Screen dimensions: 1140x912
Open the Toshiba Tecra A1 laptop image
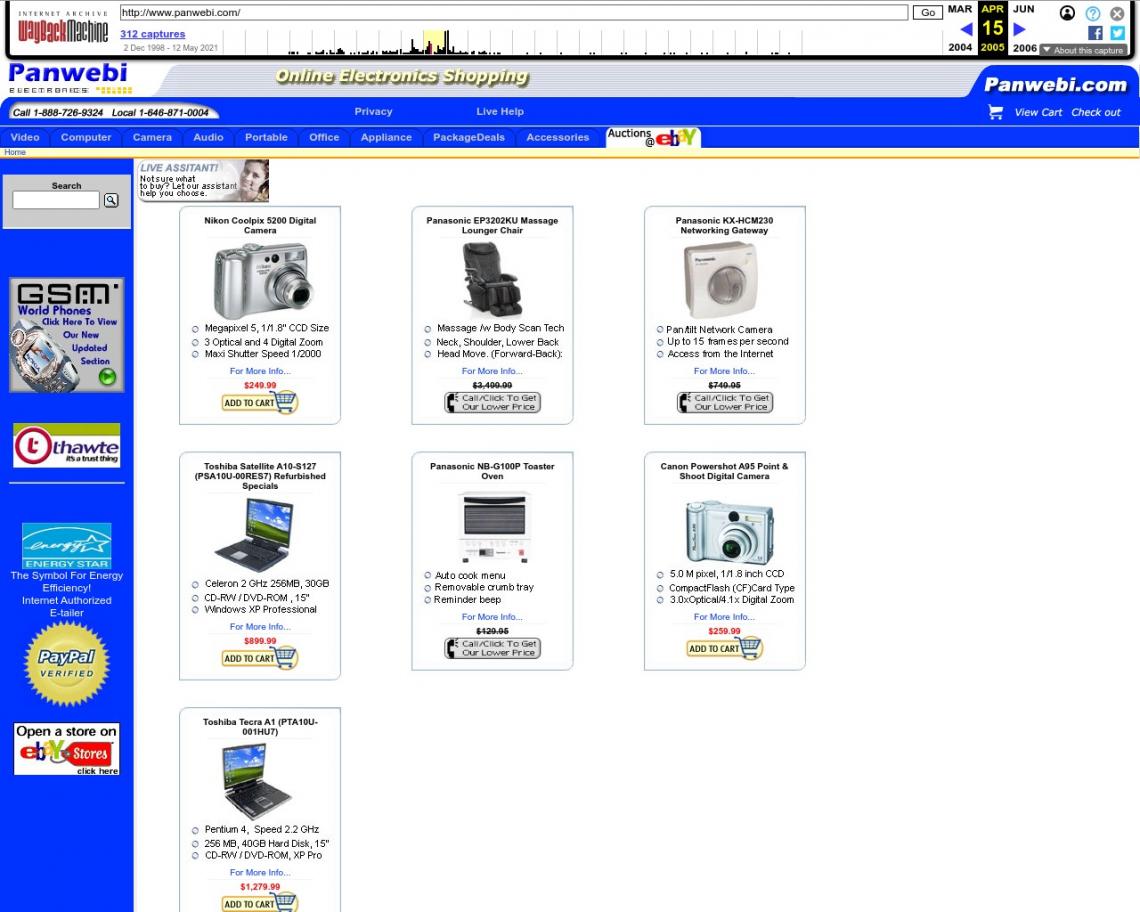point(256,782)
